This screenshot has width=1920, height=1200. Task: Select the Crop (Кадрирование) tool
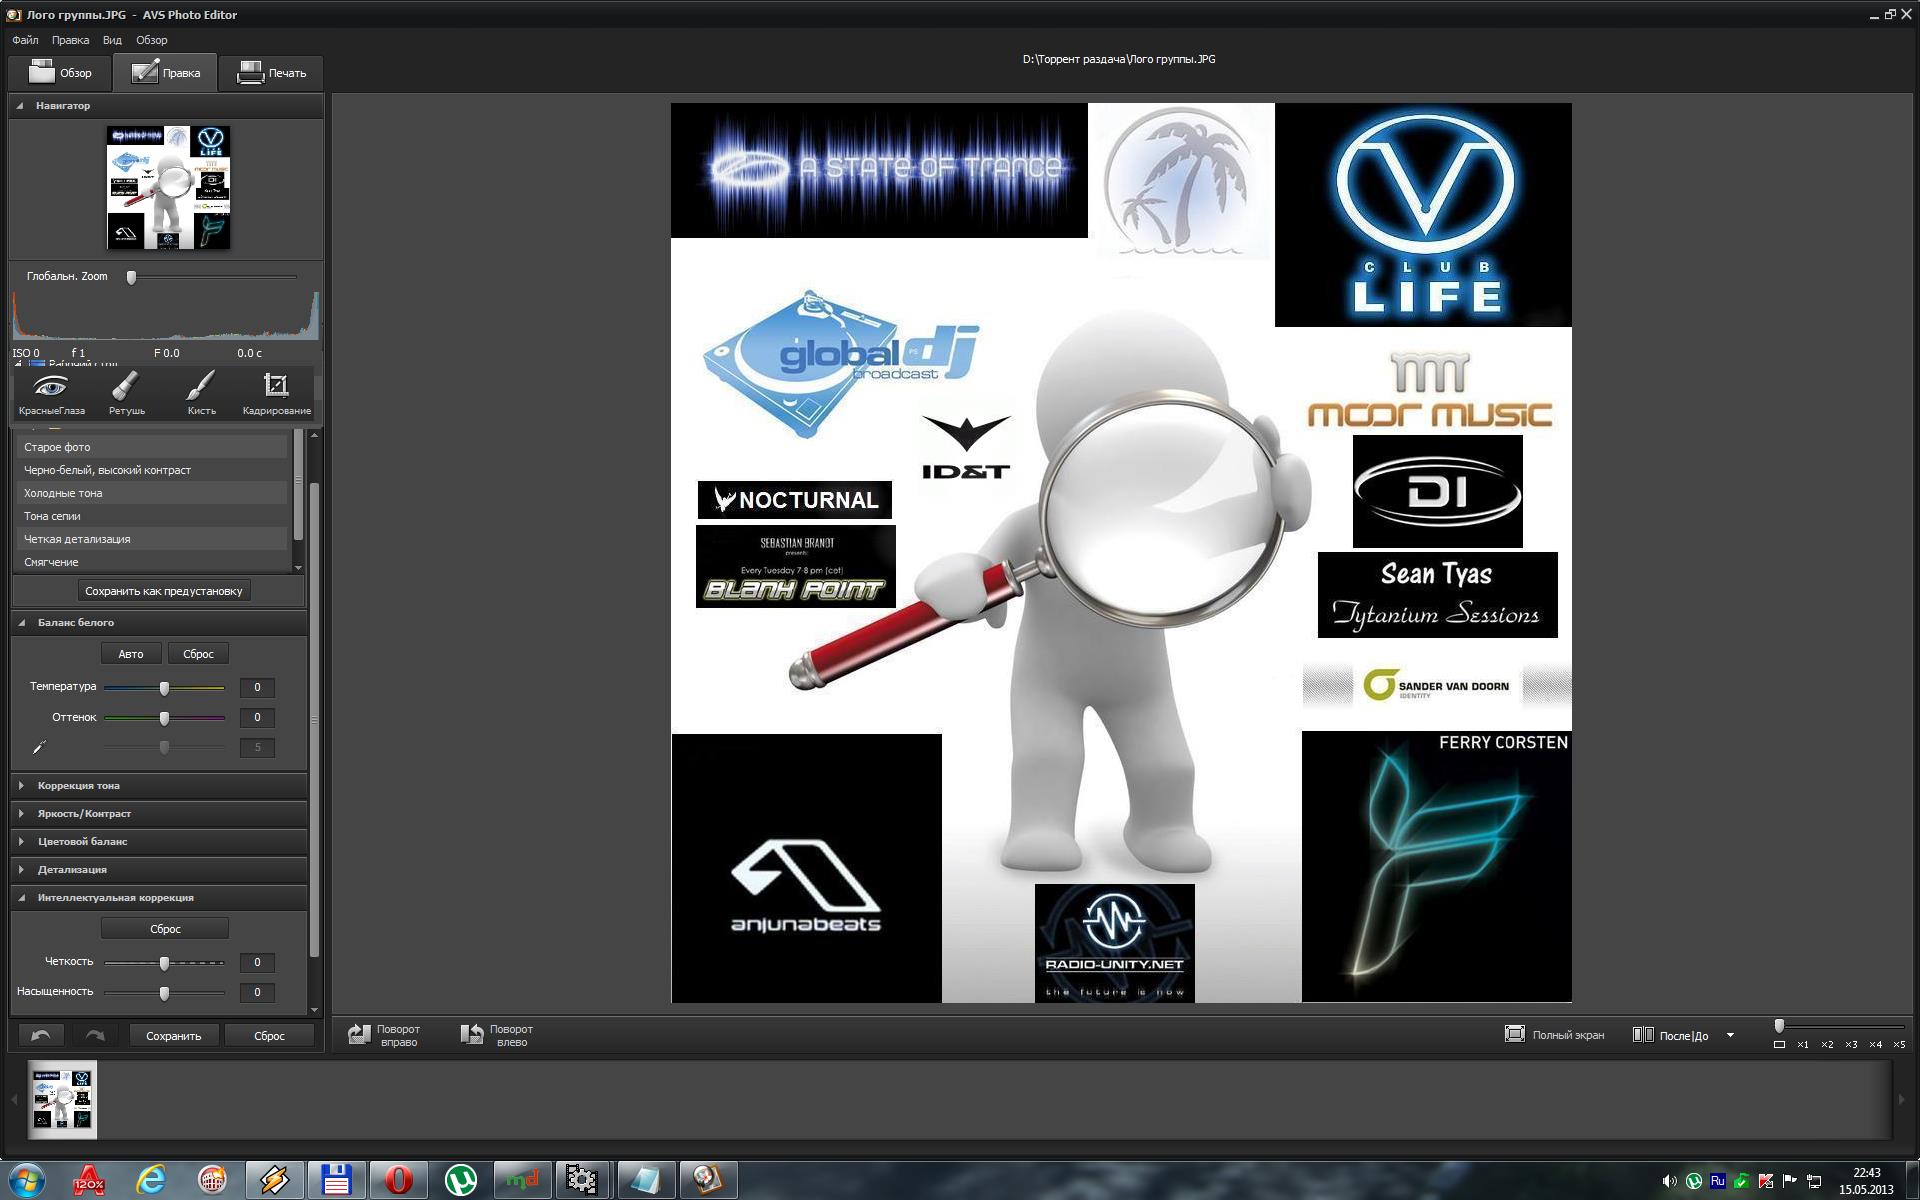(276, 393)
